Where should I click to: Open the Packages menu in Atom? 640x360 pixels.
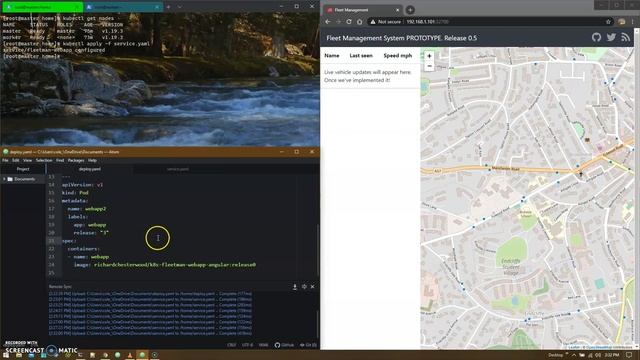(76, 160)
